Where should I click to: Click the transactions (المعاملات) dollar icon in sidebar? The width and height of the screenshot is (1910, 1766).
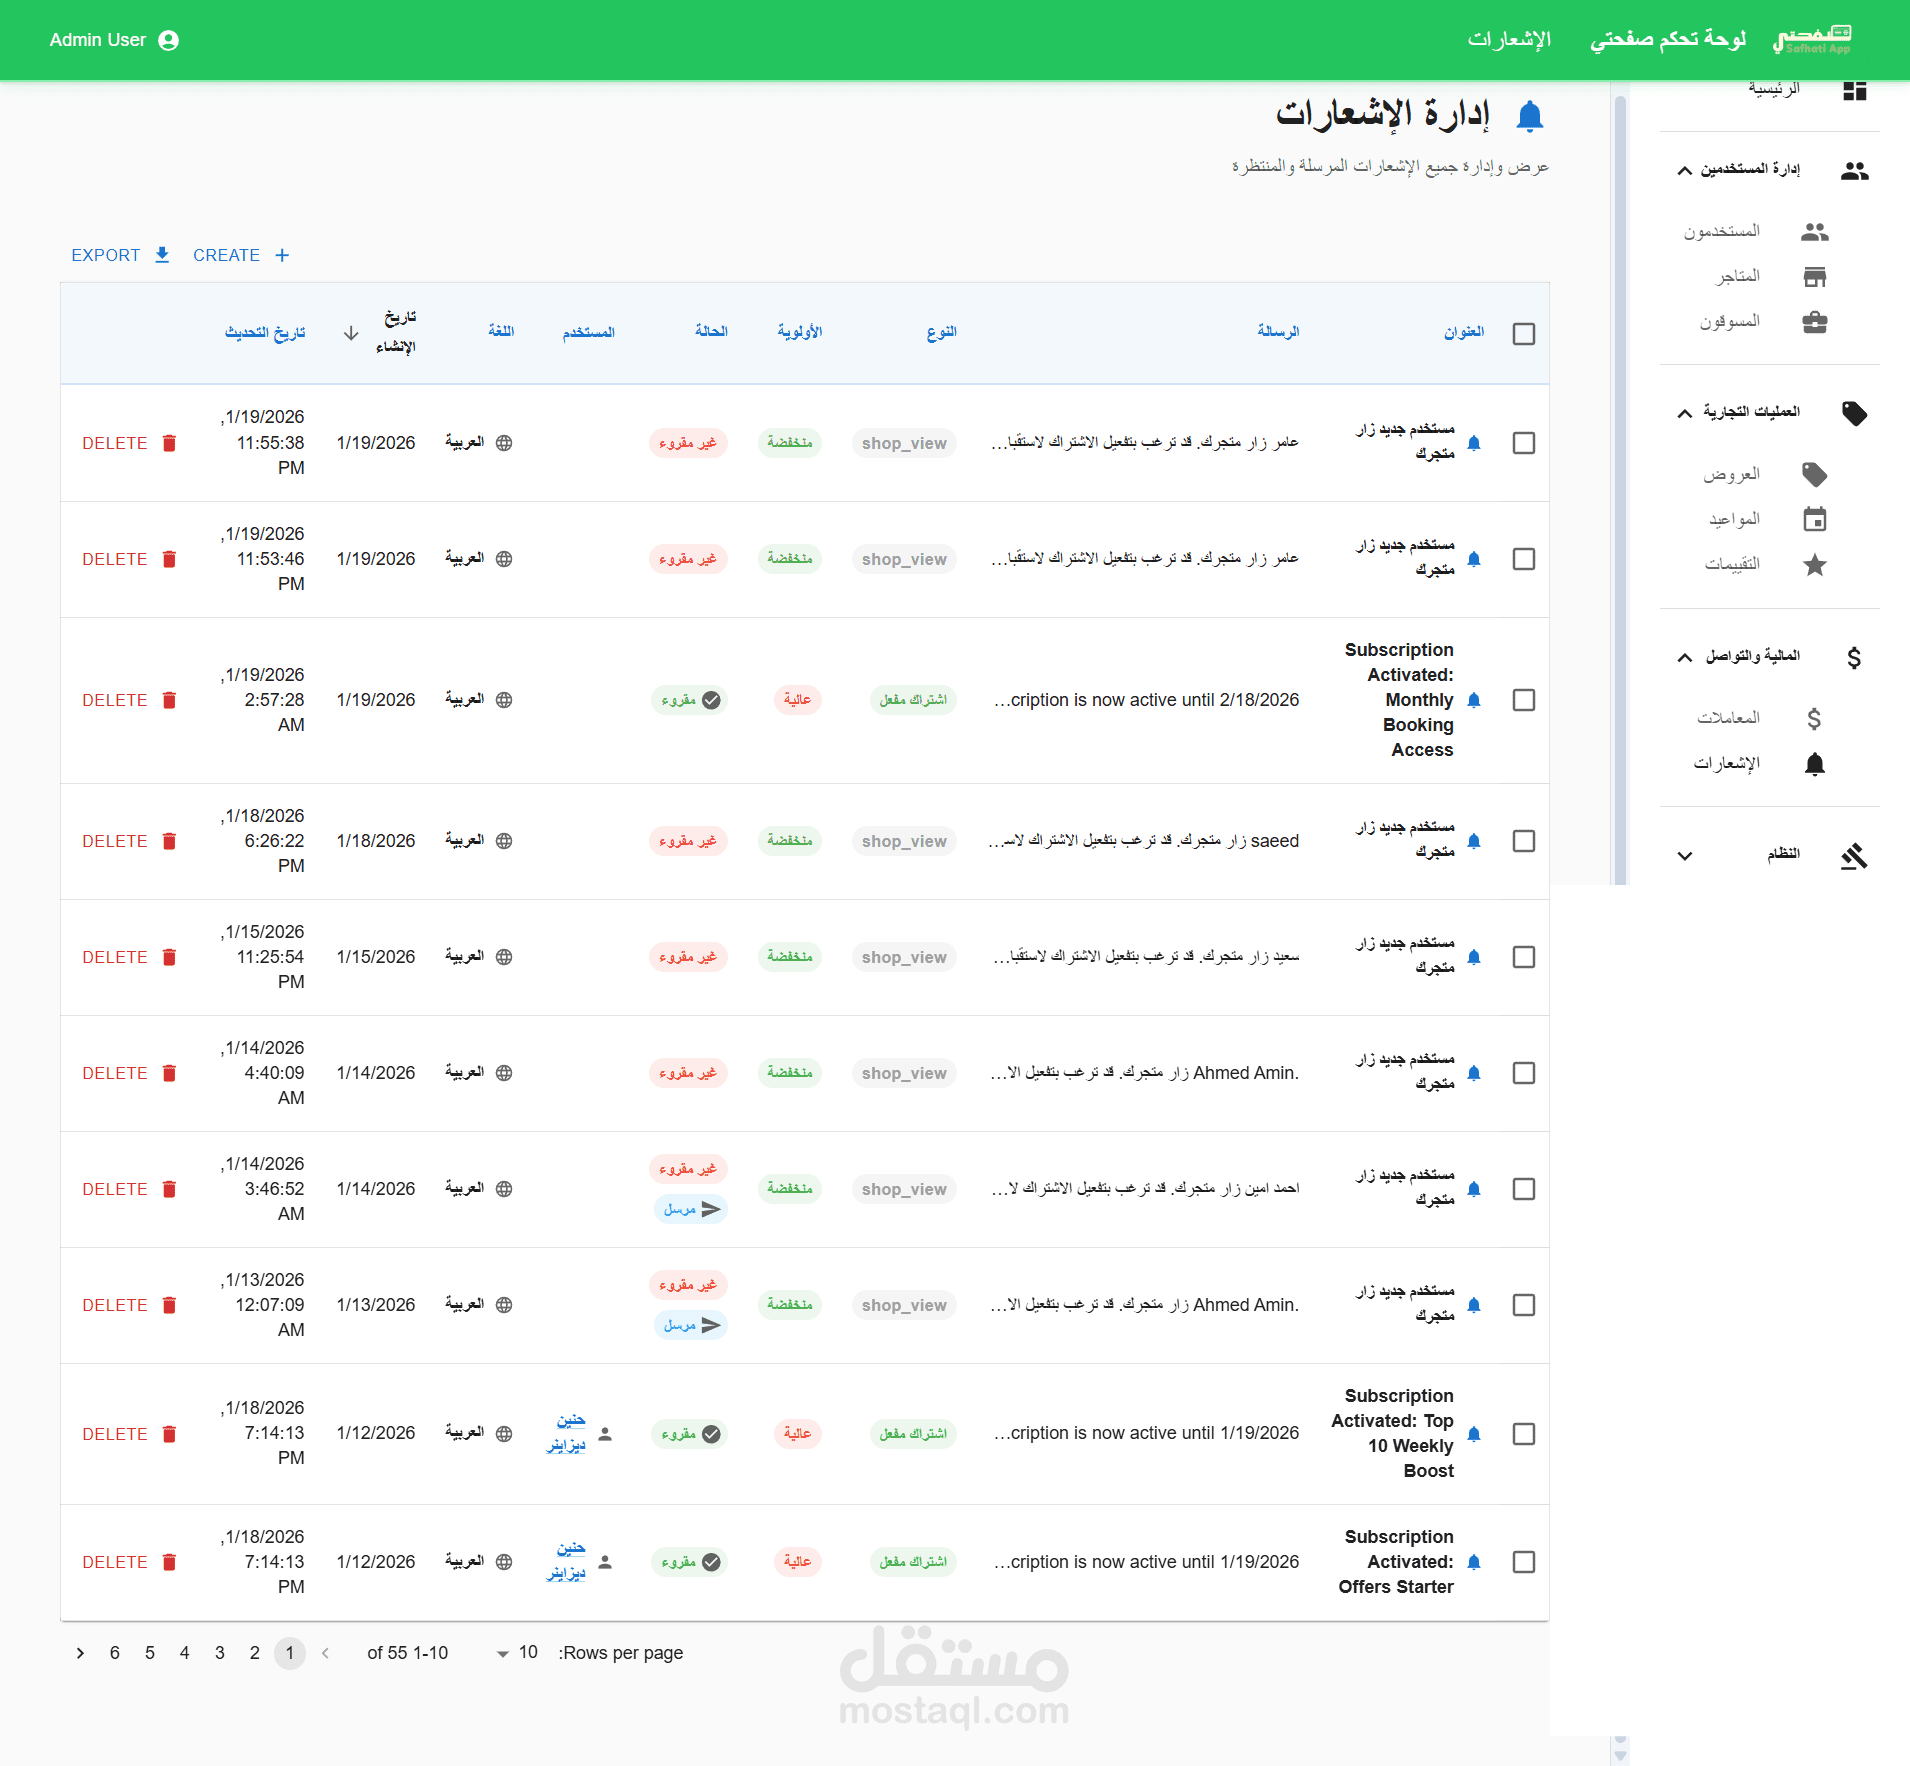click(1815, 718)
